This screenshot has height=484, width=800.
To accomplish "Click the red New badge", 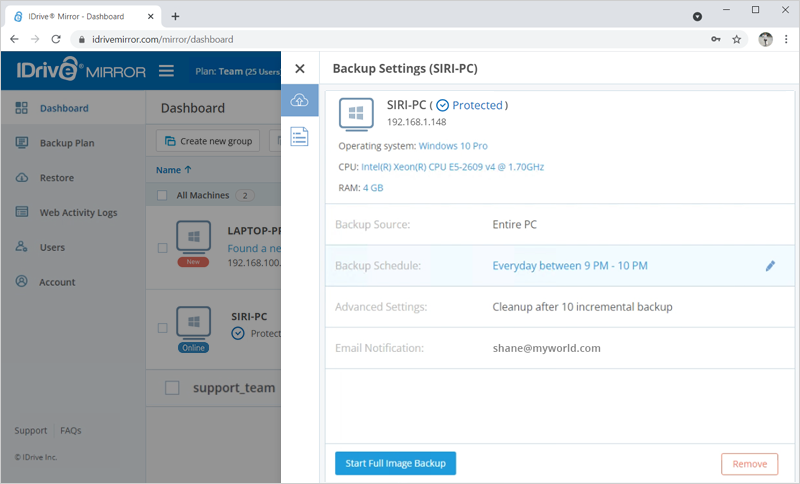I will (x=193, y=262).
